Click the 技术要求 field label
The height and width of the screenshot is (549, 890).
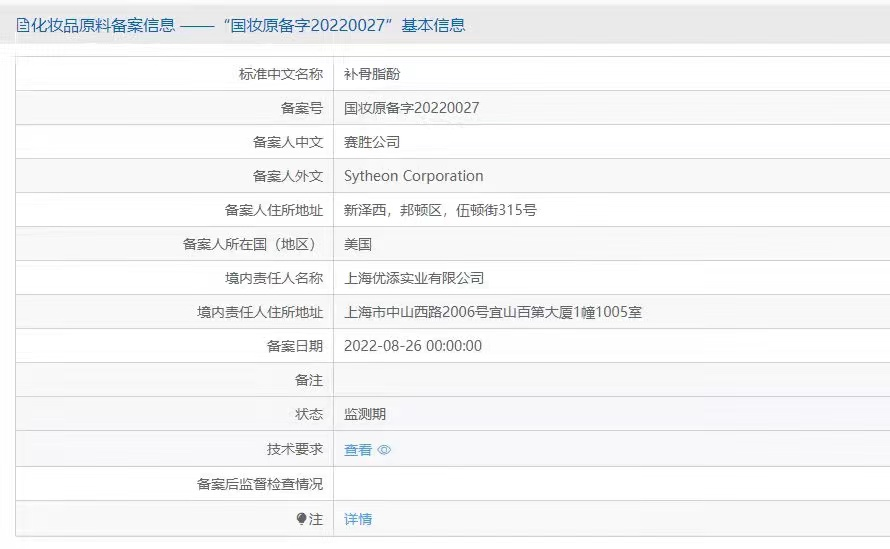click(x=295, y=450)
